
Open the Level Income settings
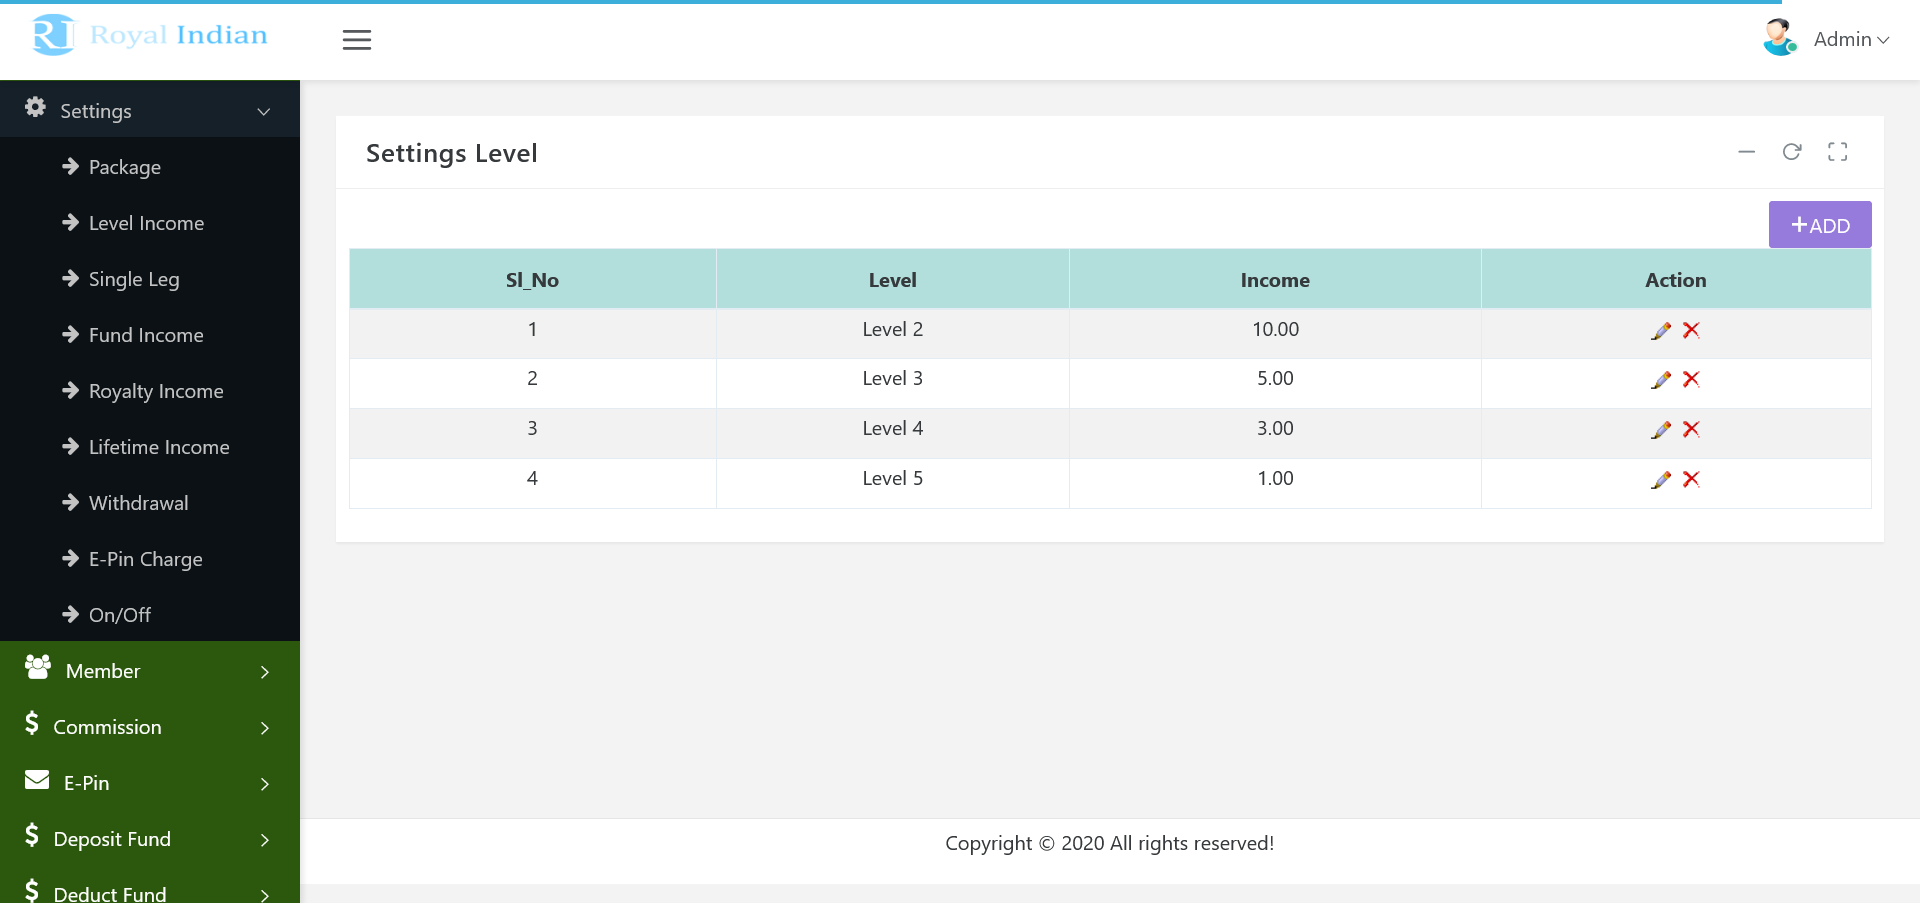146,223
